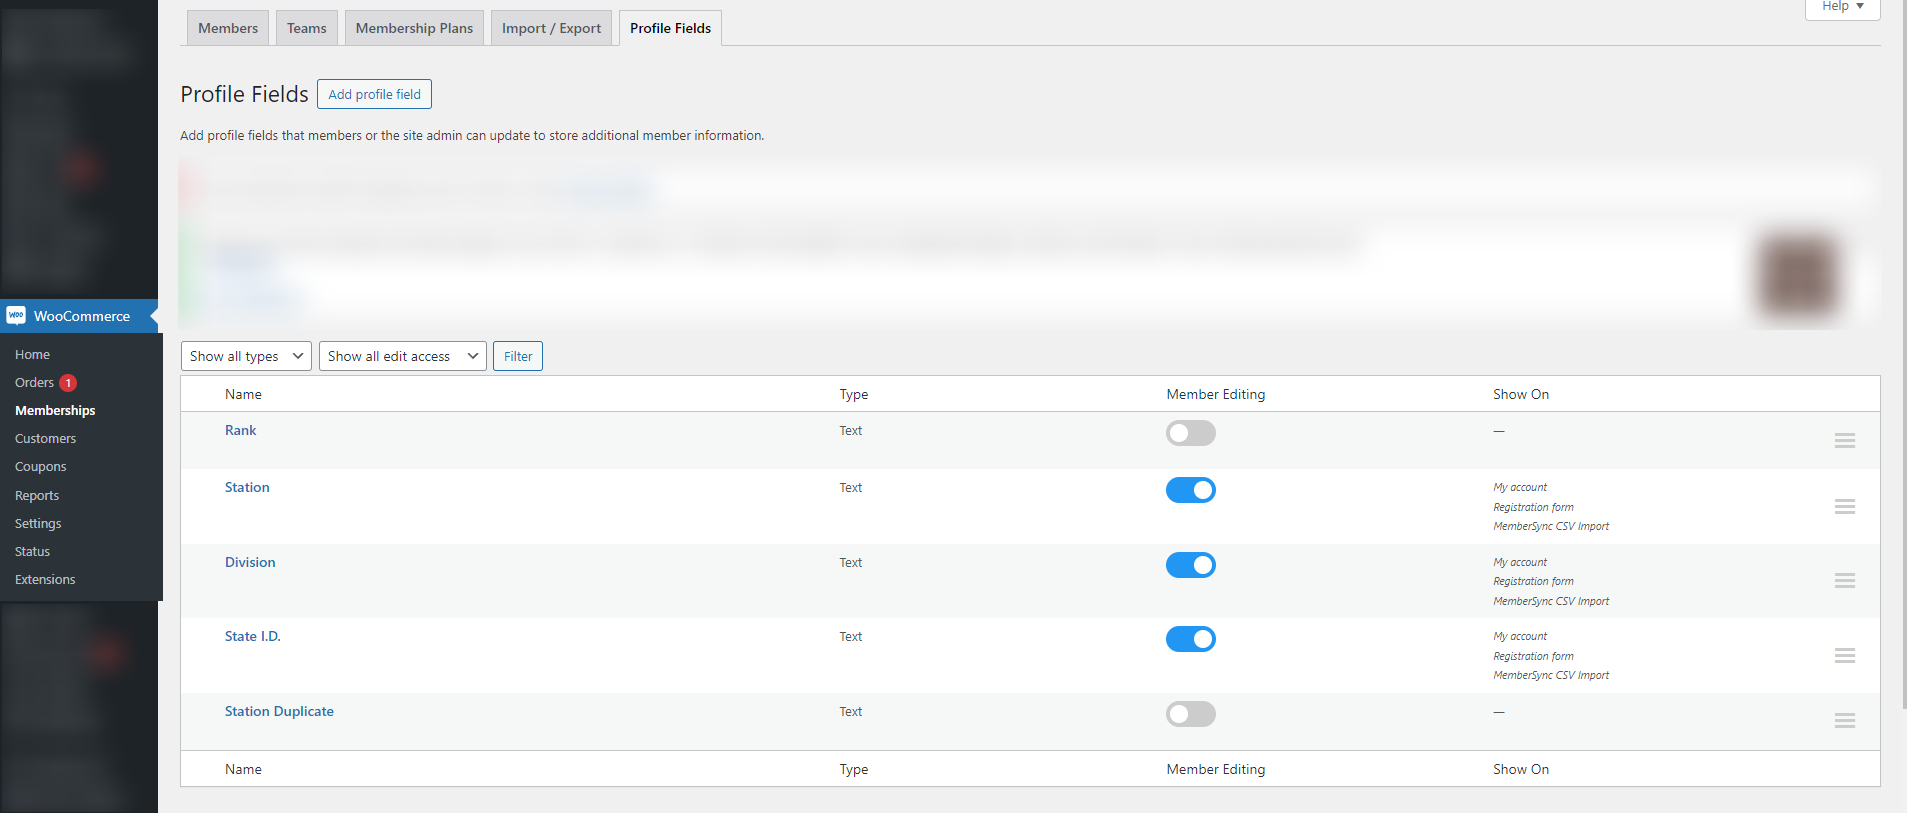Click the Type column footer label

[854, 769]
